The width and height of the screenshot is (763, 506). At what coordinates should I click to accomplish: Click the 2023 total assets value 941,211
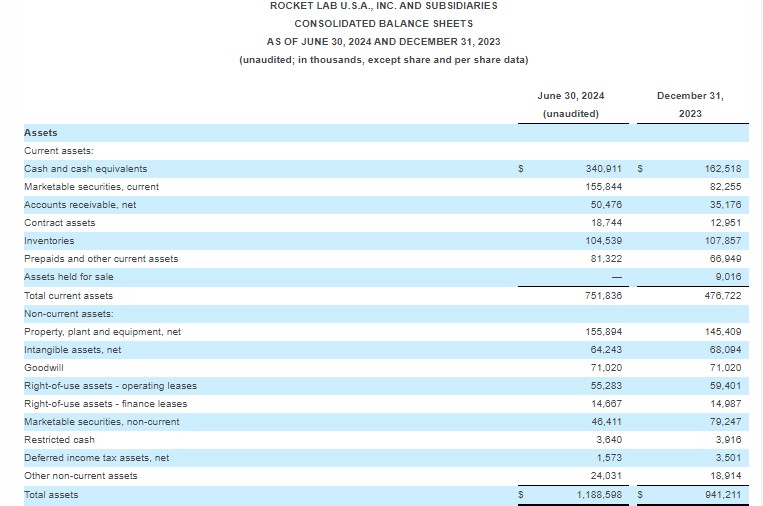coord(720,494)
